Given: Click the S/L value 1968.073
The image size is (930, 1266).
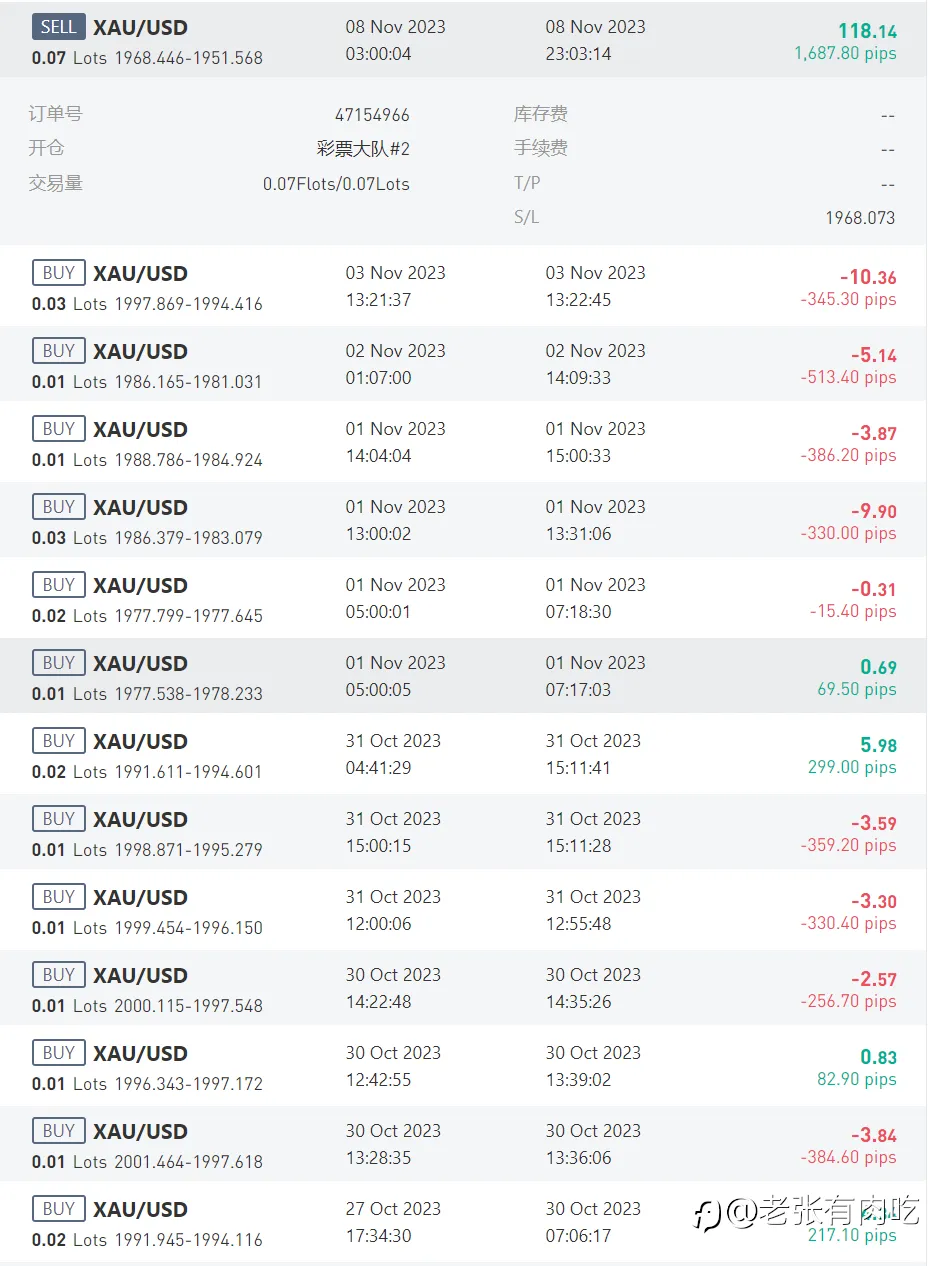Looking at the screenshot, I should (860, 218).
